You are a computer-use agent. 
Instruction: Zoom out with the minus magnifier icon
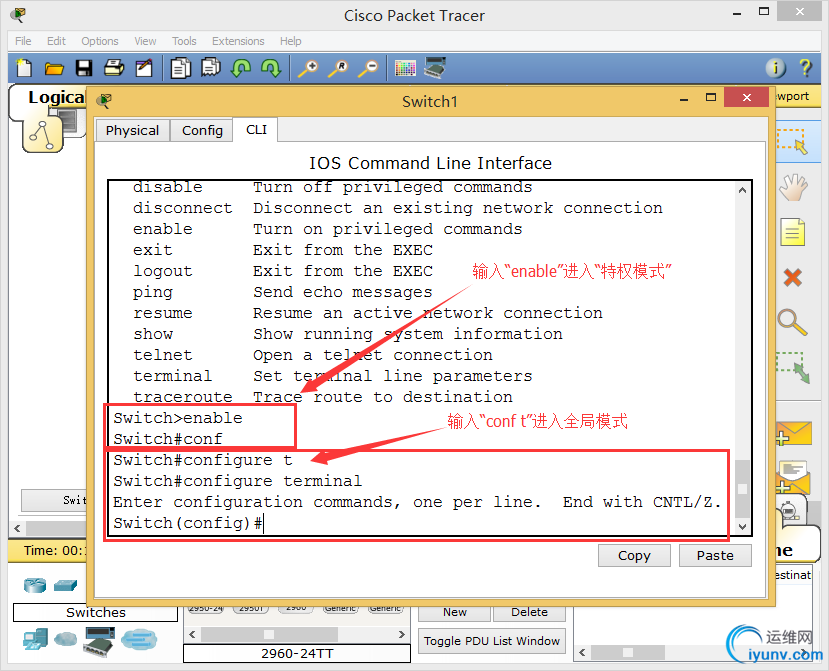click(x=369, y=68)
